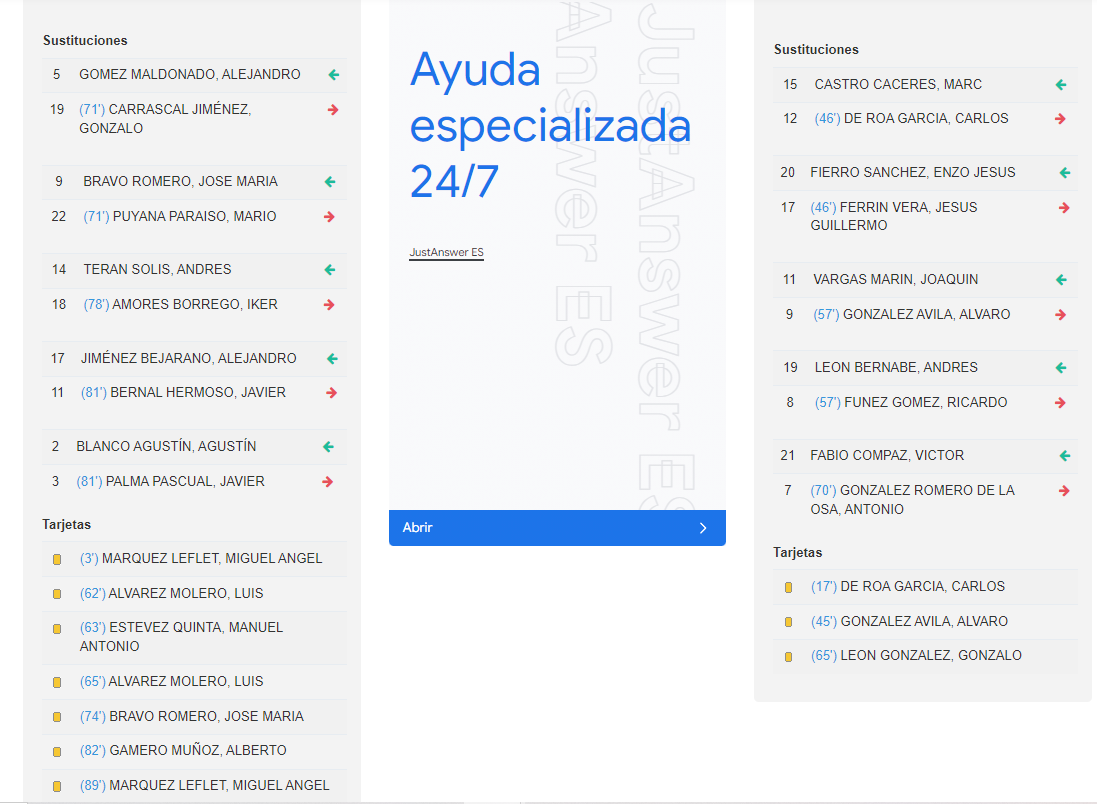Click red arrow beside (46') DE ROA GARCIA, CARLOS
Viewport: 1097px width, 804px height.
1061,119
